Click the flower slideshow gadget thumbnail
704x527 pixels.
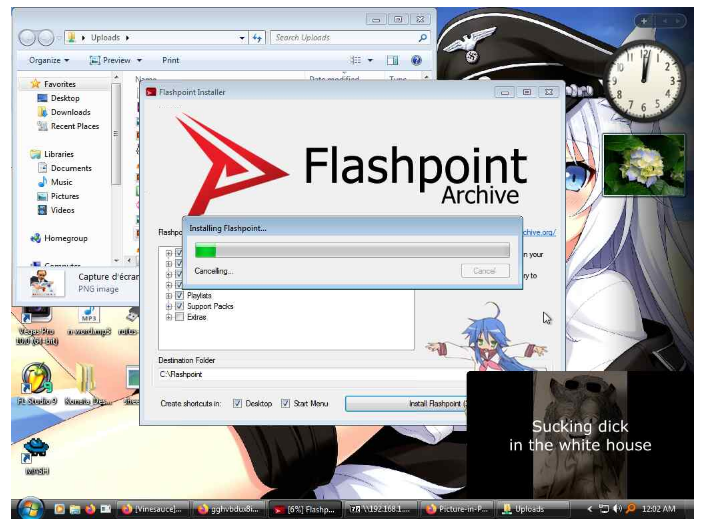point(644,165)
